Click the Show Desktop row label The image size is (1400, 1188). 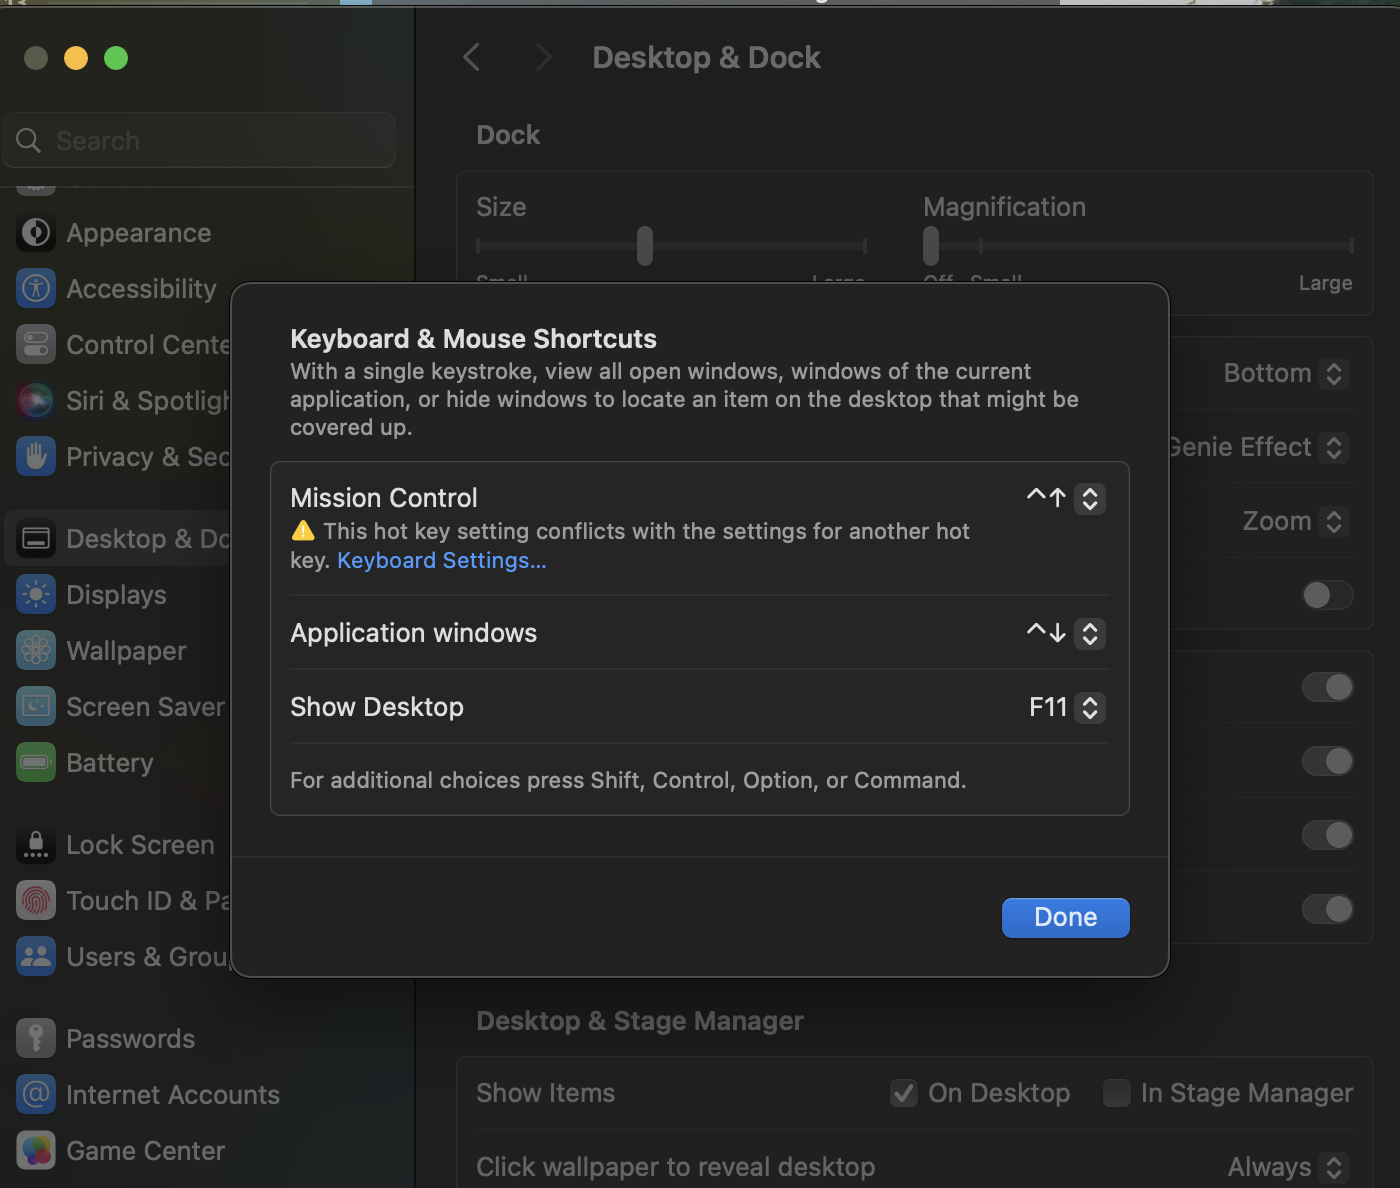377,707
